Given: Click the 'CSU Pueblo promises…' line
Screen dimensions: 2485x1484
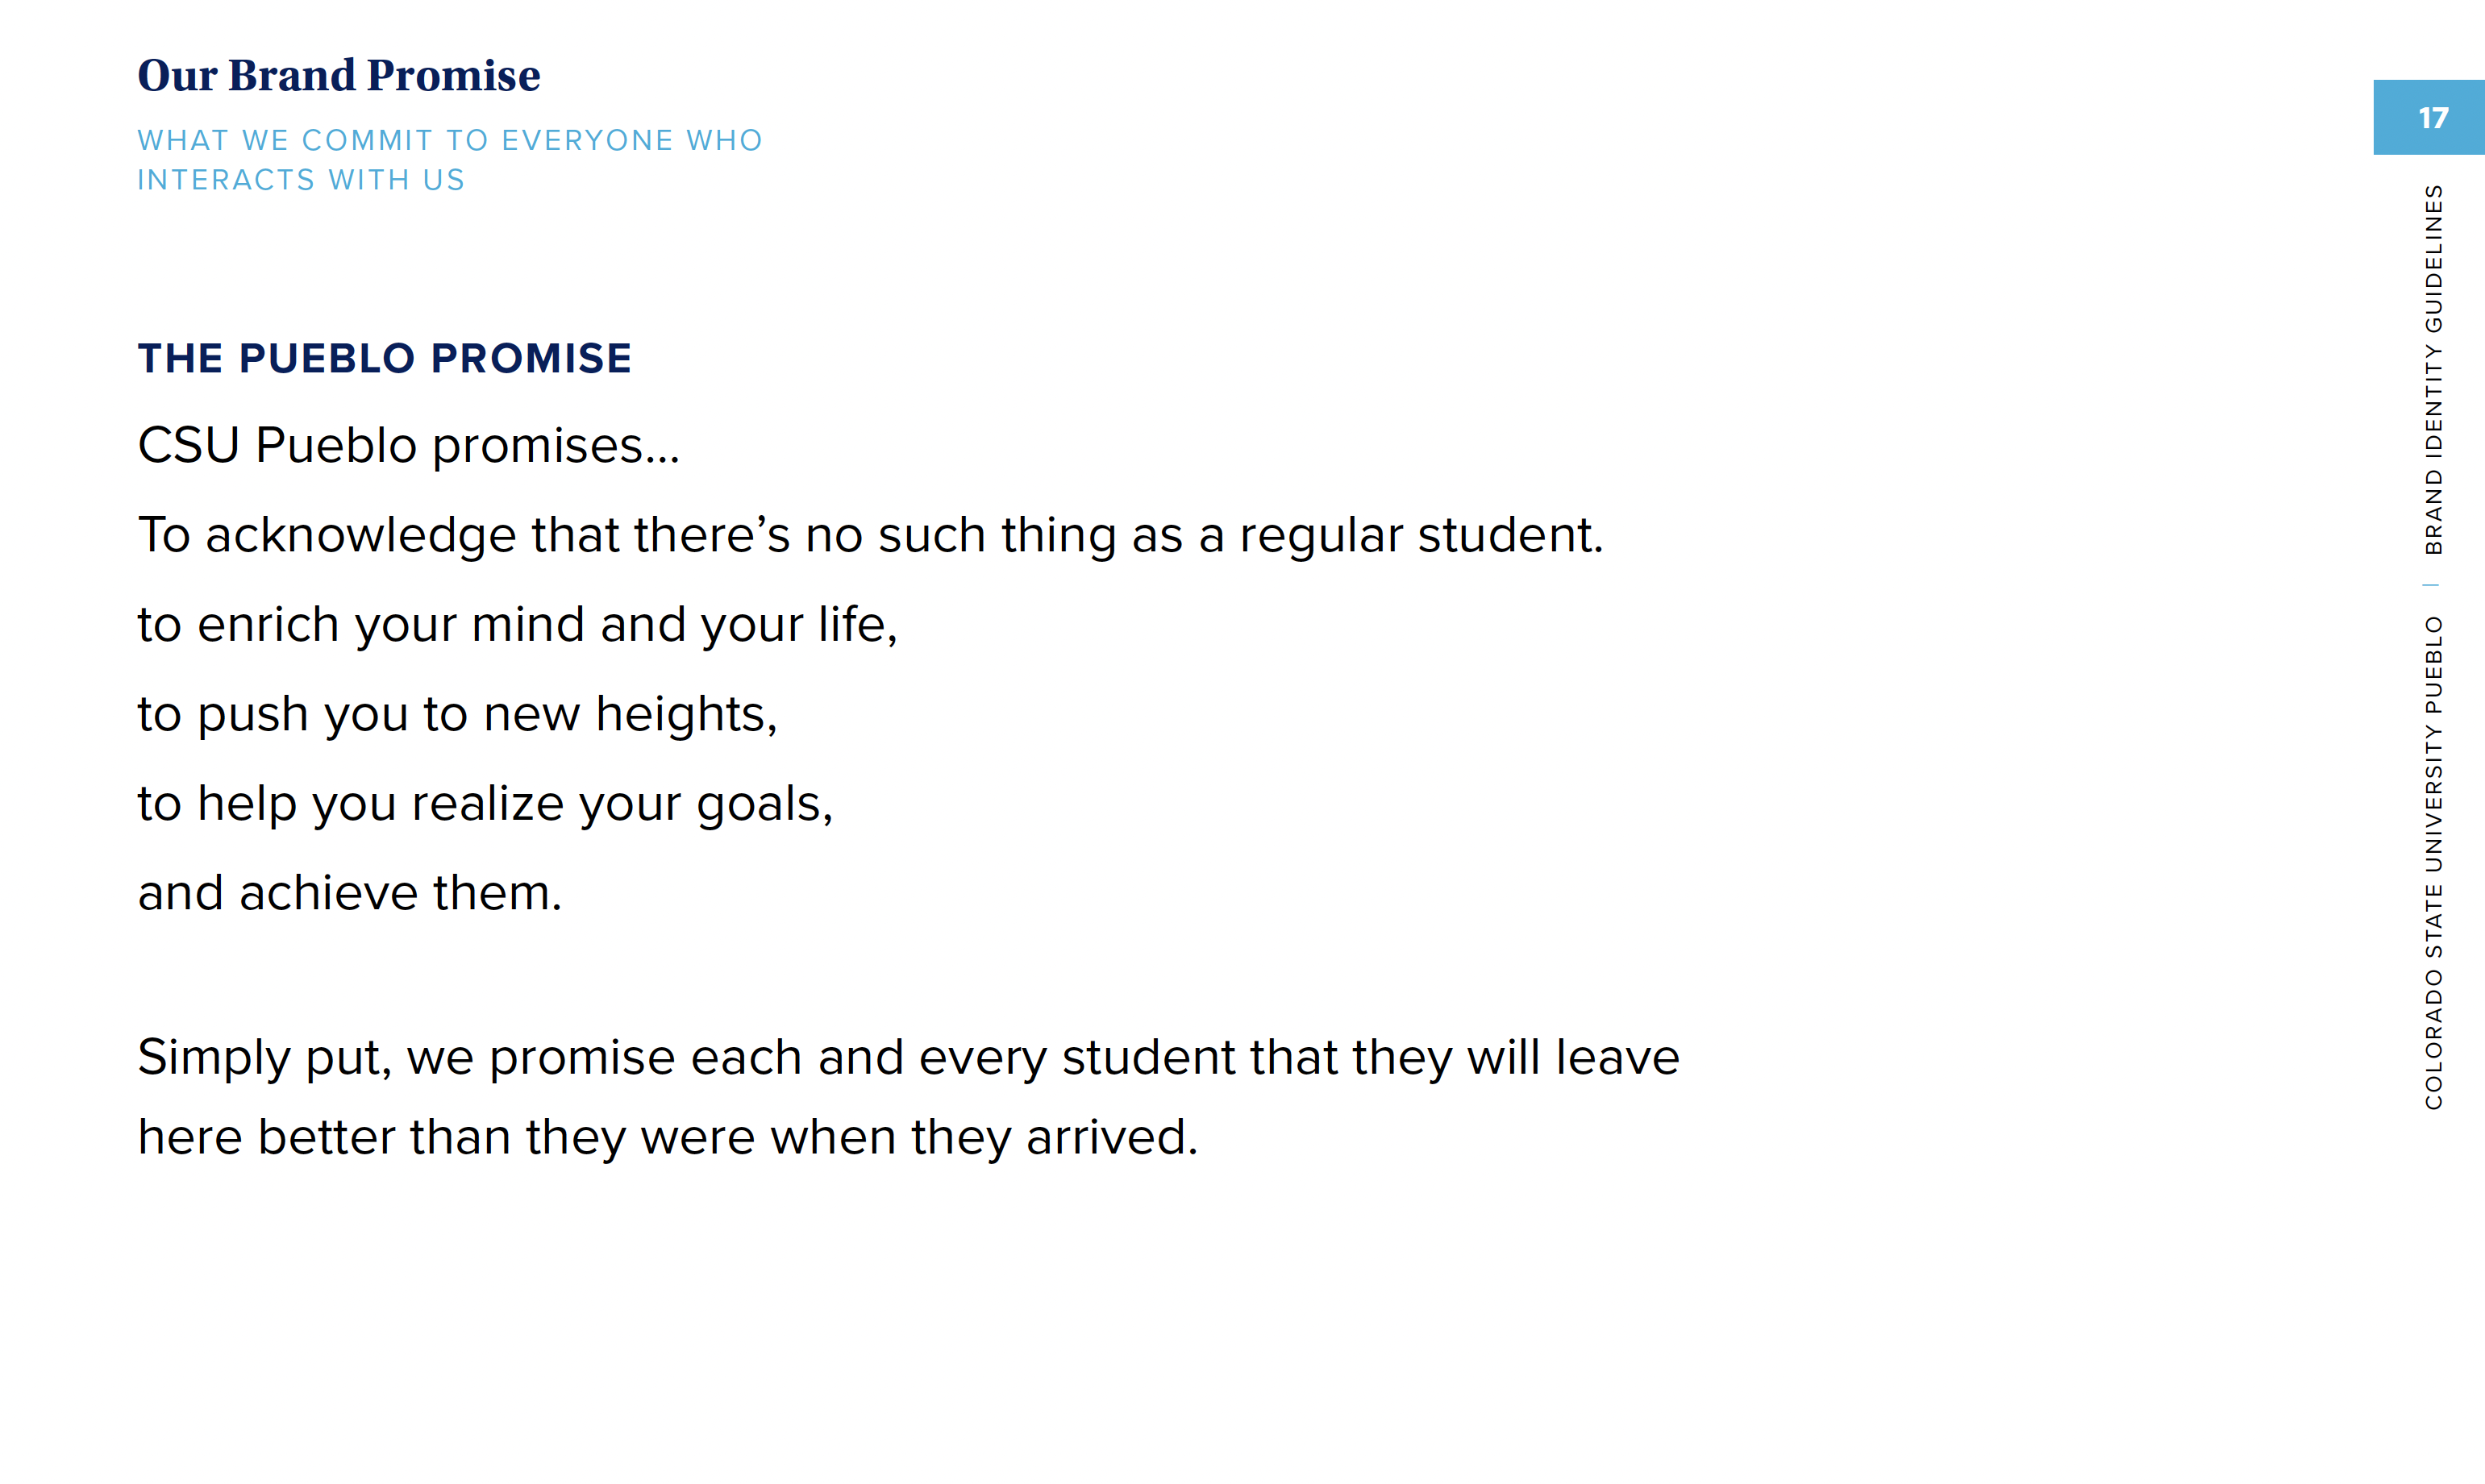Looking at the screenshot, I should pos(409,446).
